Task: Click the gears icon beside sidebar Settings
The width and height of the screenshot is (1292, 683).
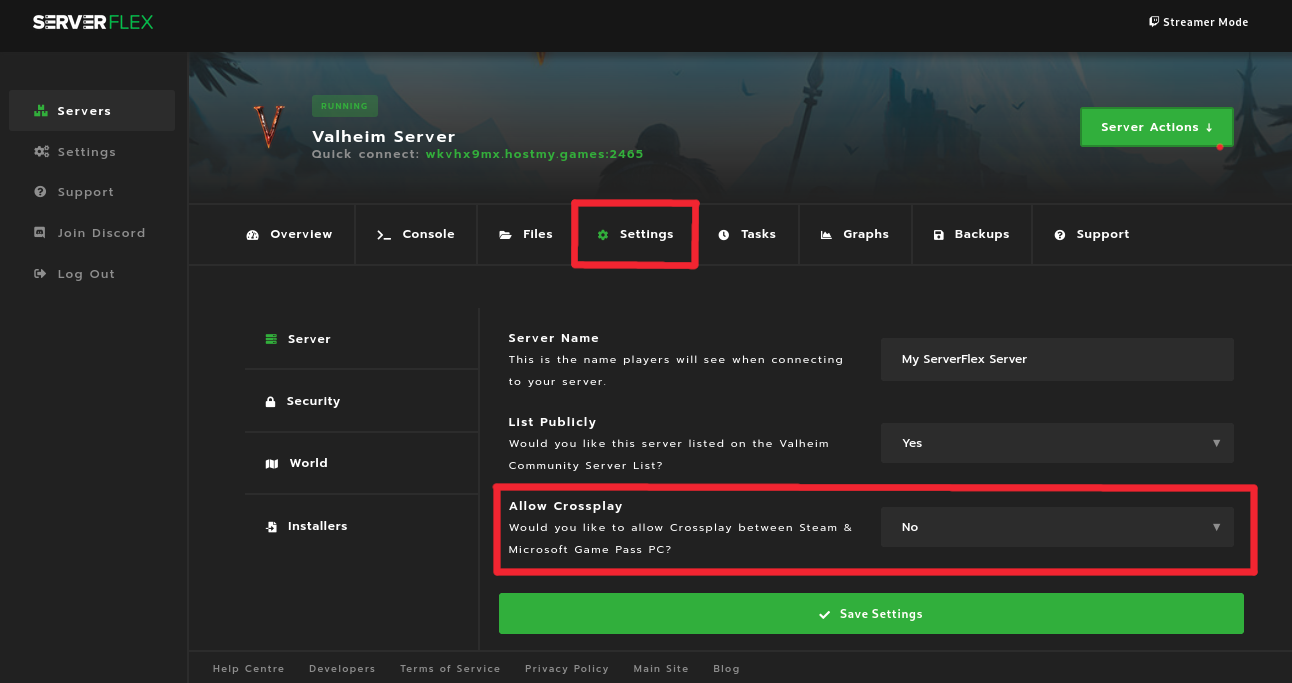Action: point(41,152)
